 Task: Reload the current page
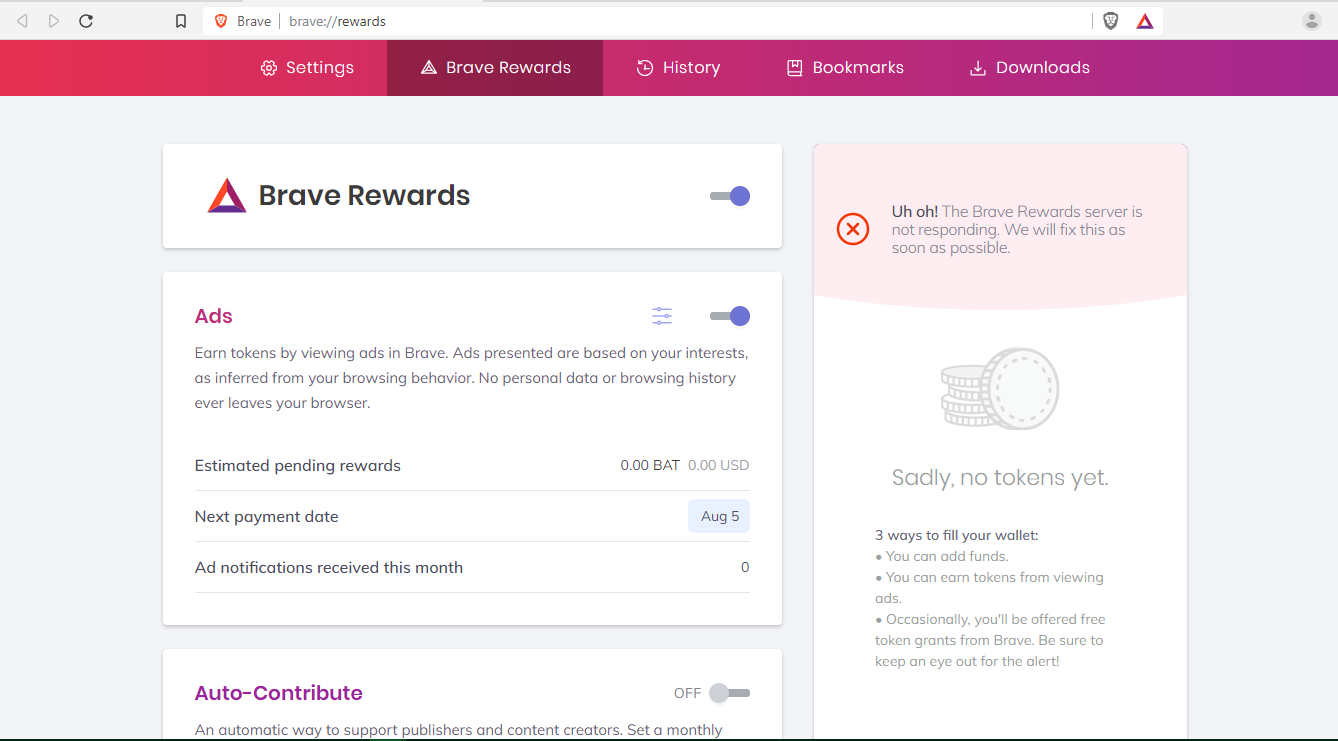[86, 21]
